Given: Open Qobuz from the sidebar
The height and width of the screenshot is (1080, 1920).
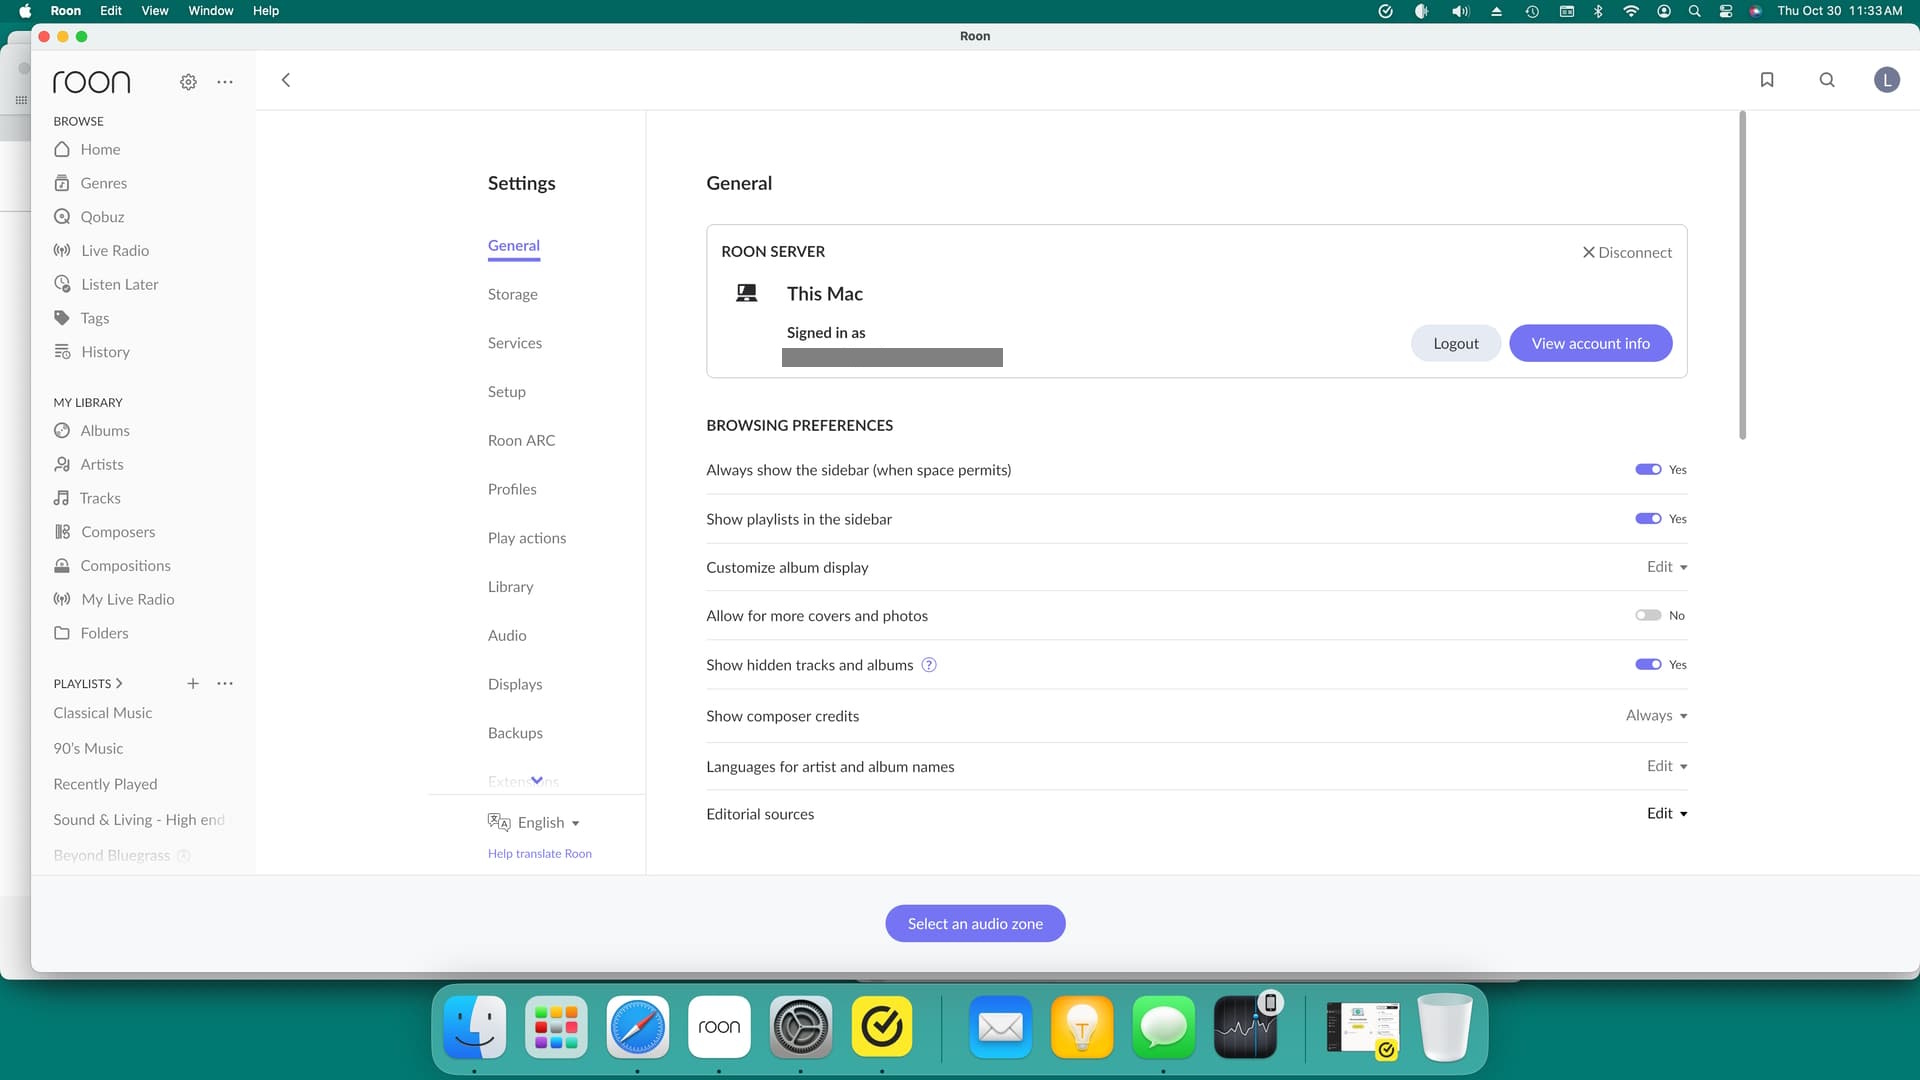Looking at the screenshot, I should (x=102, y=217).
